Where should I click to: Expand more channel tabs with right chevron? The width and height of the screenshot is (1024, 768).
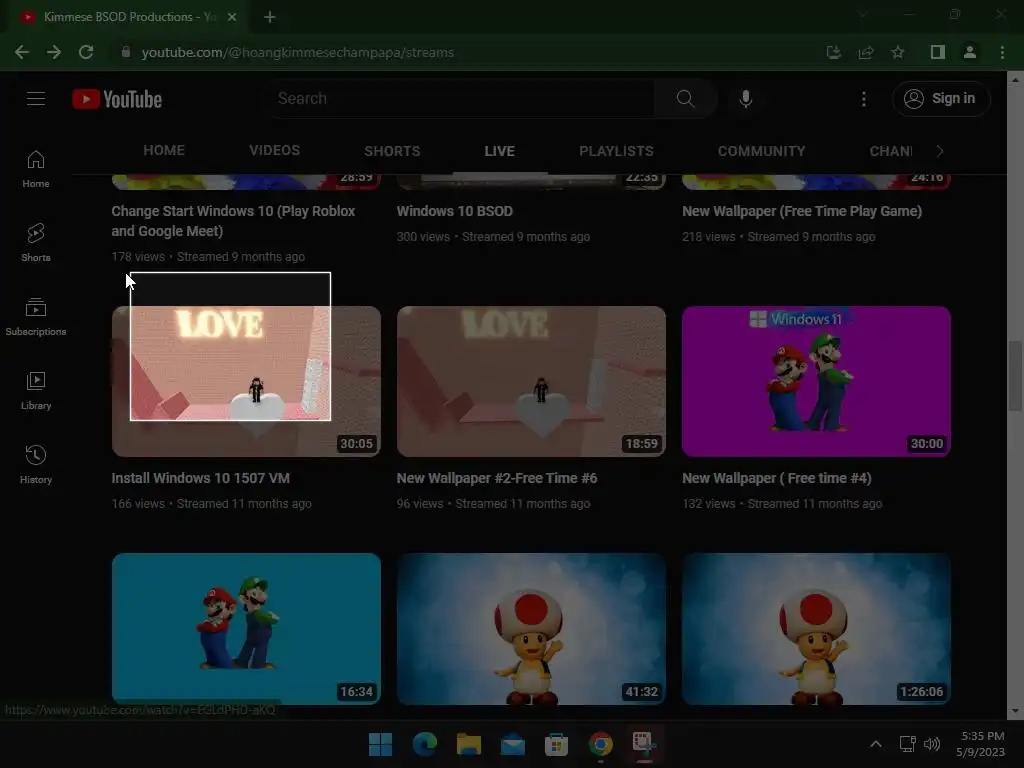(x=940, y=151)
